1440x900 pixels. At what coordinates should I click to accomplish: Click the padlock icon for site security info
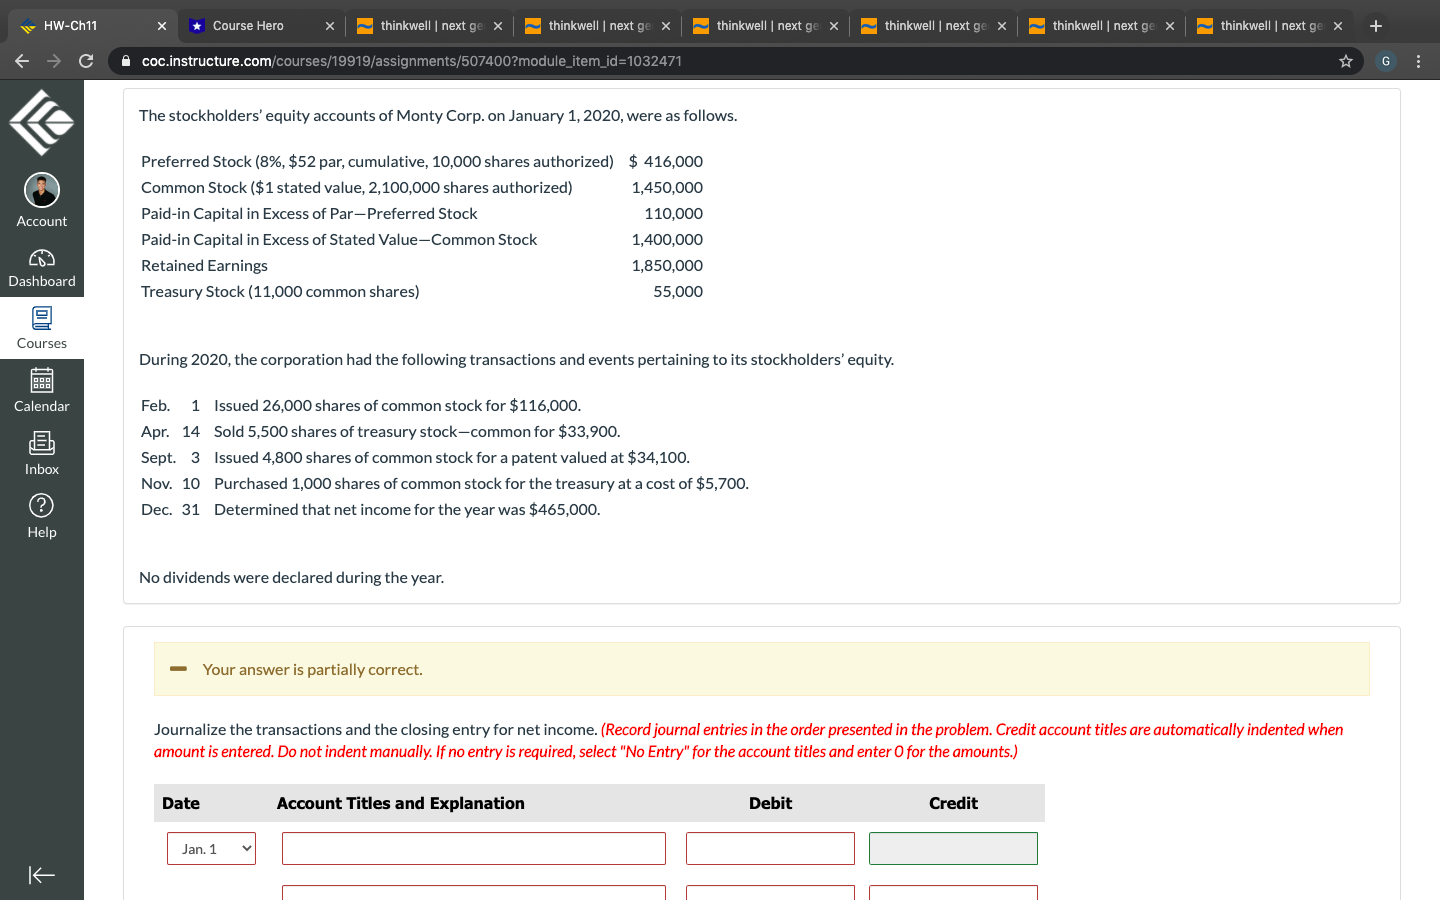[125, 61]
